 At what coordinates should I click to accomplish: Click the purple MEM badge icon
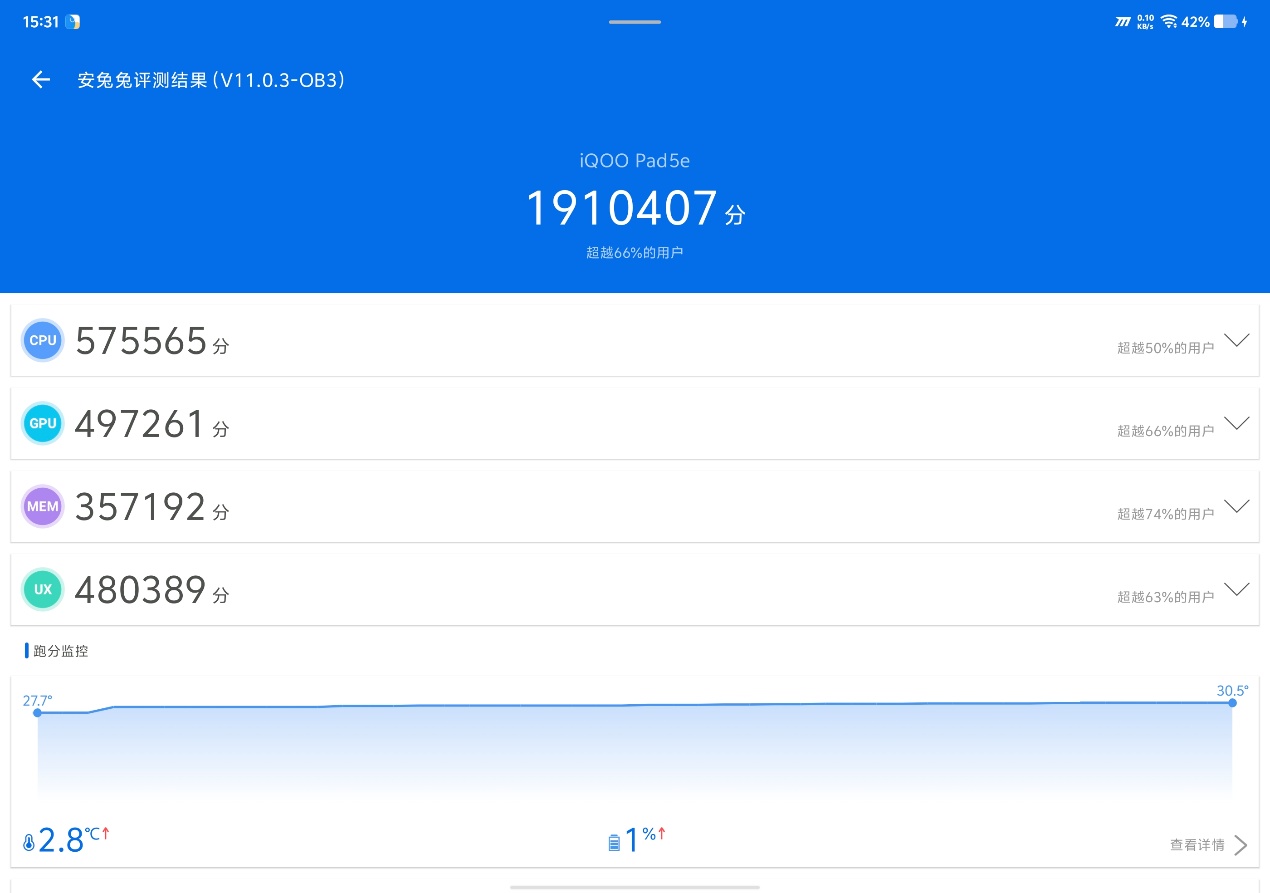43,507
